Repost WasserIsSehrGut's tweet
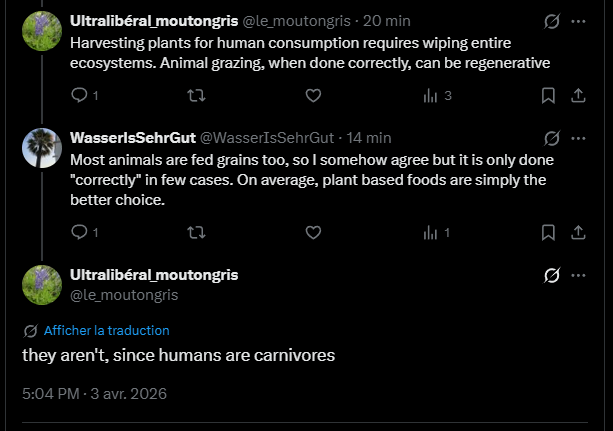Image resolution: width=613 pixels, height=431 pixels. point(196,232)
